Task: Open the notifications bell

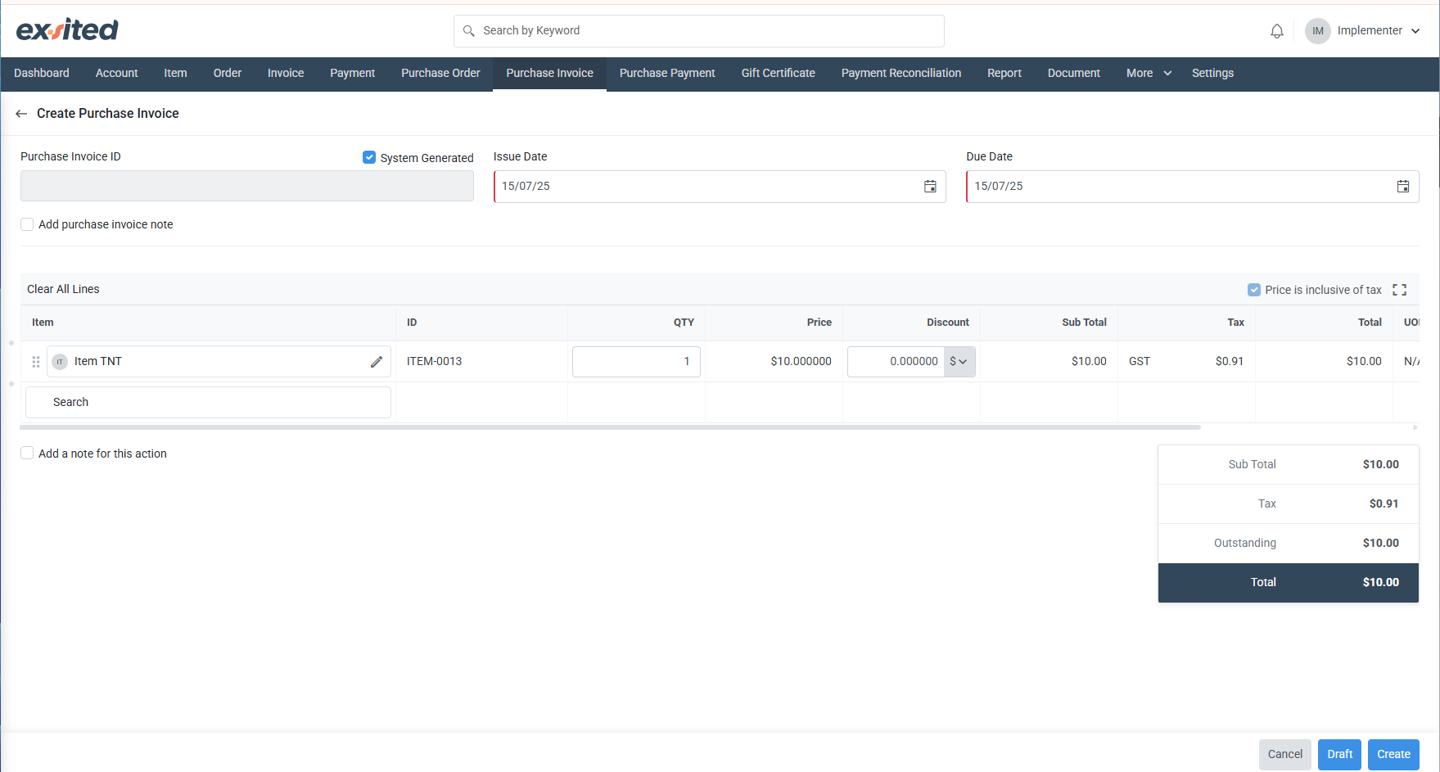Action: (x=1277, y=31)
